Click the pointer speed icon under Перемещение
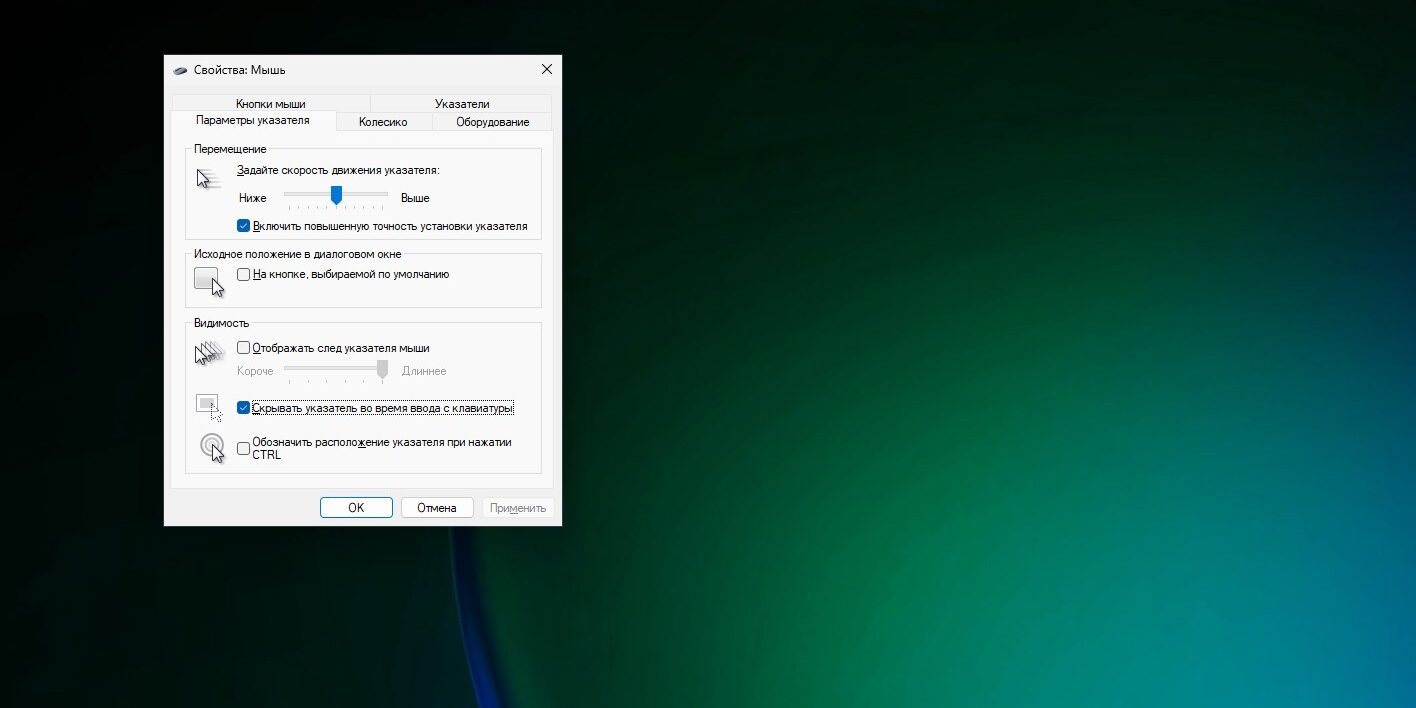The width and height of the screenshot is (1416, 708). pyautogui.click(x=207, y=179)
